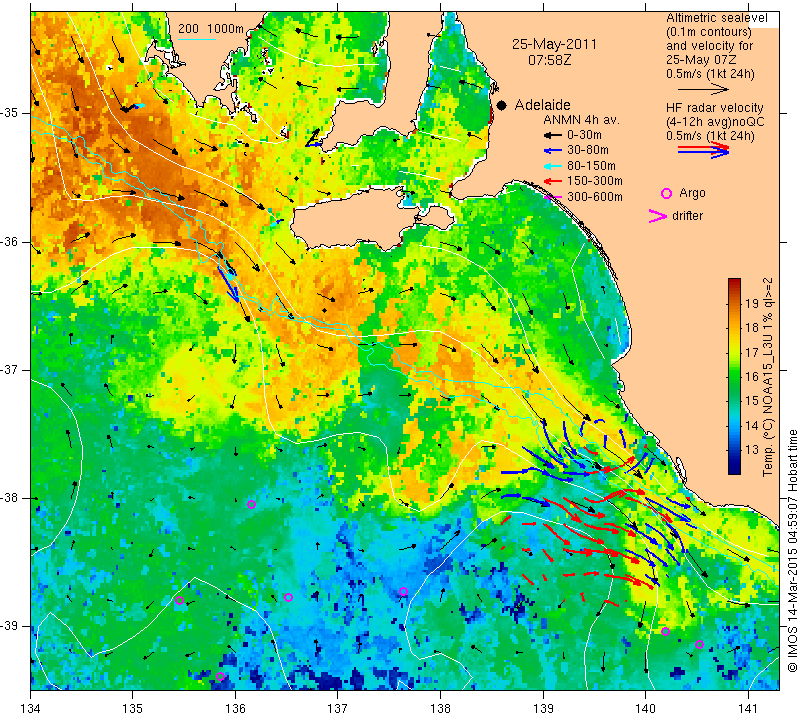Click the 141 longitude axis label
The image size is (800, 720).
pyautogui.click(x=748, y=709)
